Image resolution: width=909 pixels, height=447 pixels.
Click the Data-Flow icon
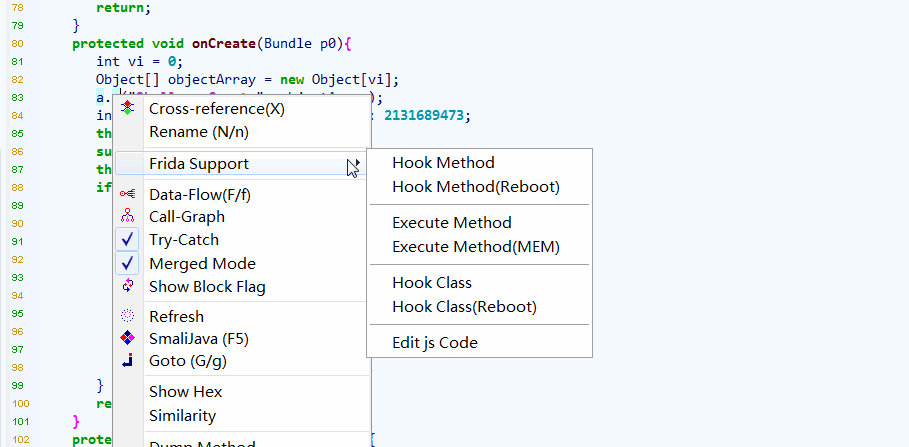coord(127,193)
